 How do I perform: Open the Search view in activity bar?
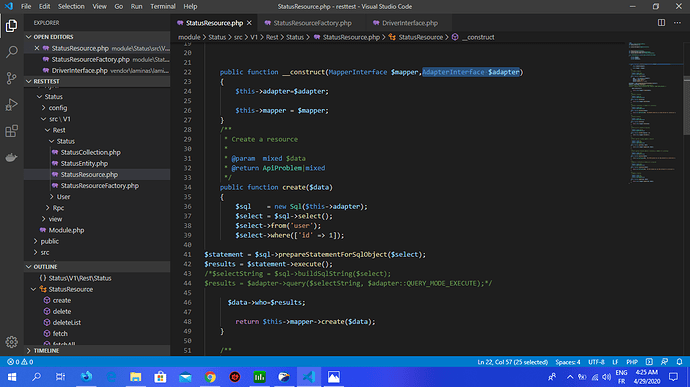click(x=11, y=52)
